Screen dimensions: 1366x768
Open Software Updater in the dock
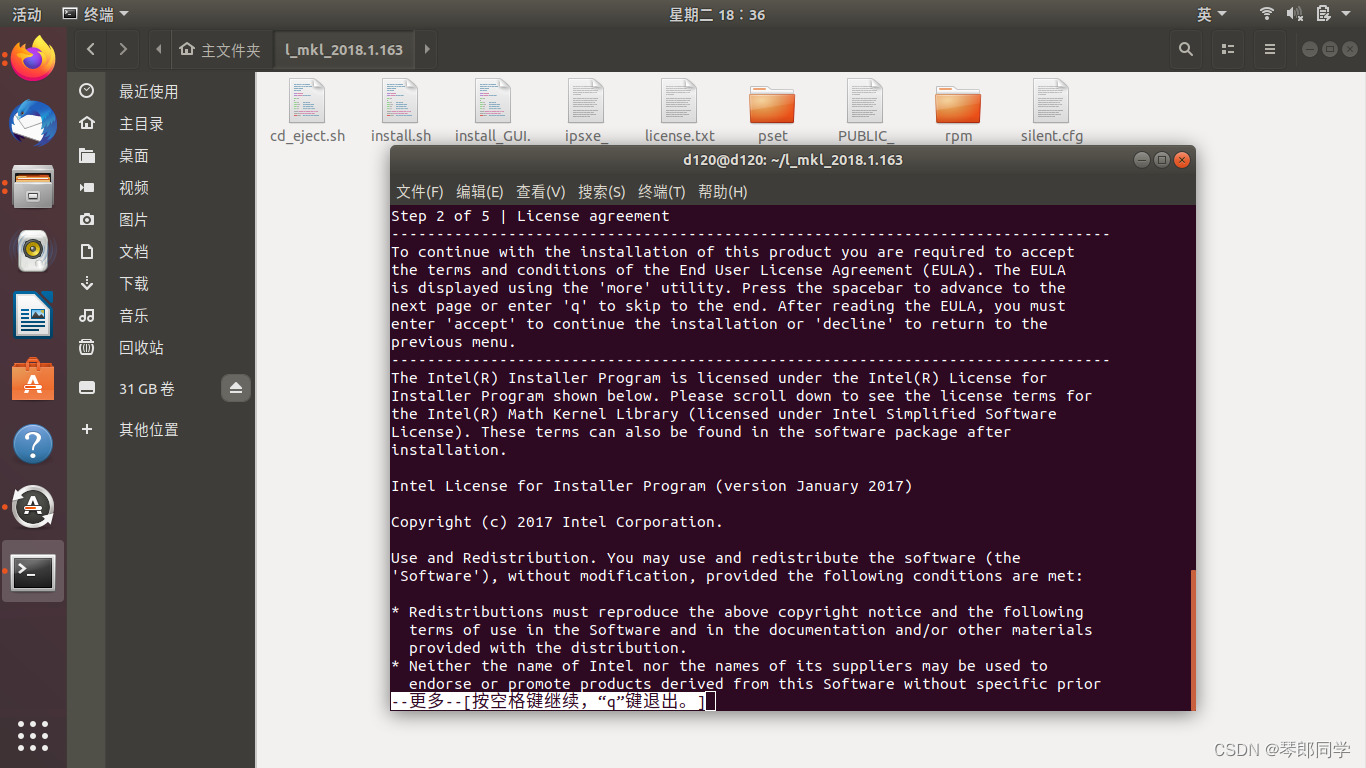(33, 508)
